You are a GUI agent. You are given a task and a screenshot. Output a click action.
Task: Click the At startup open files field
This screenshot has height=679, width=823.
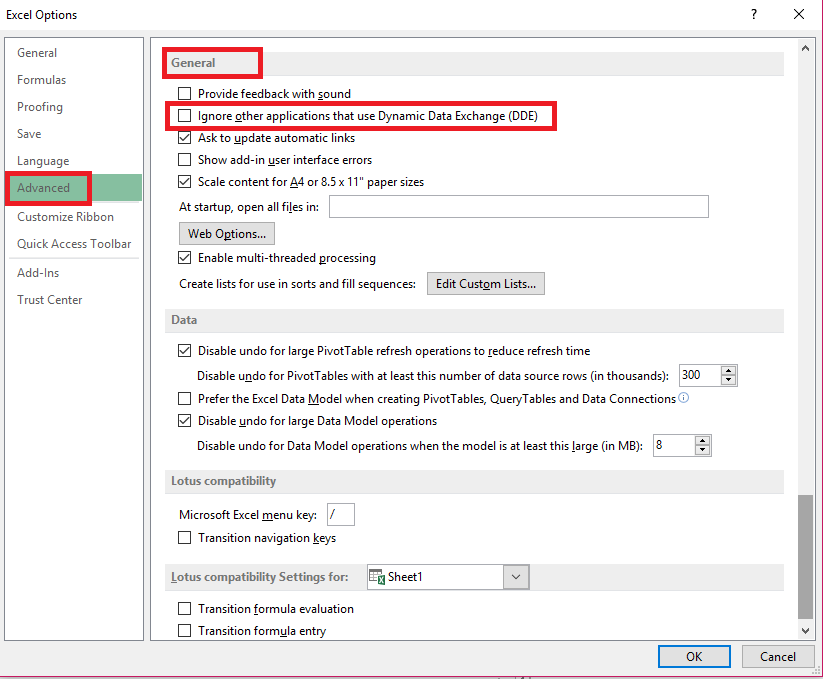click(x=519, y=207)
